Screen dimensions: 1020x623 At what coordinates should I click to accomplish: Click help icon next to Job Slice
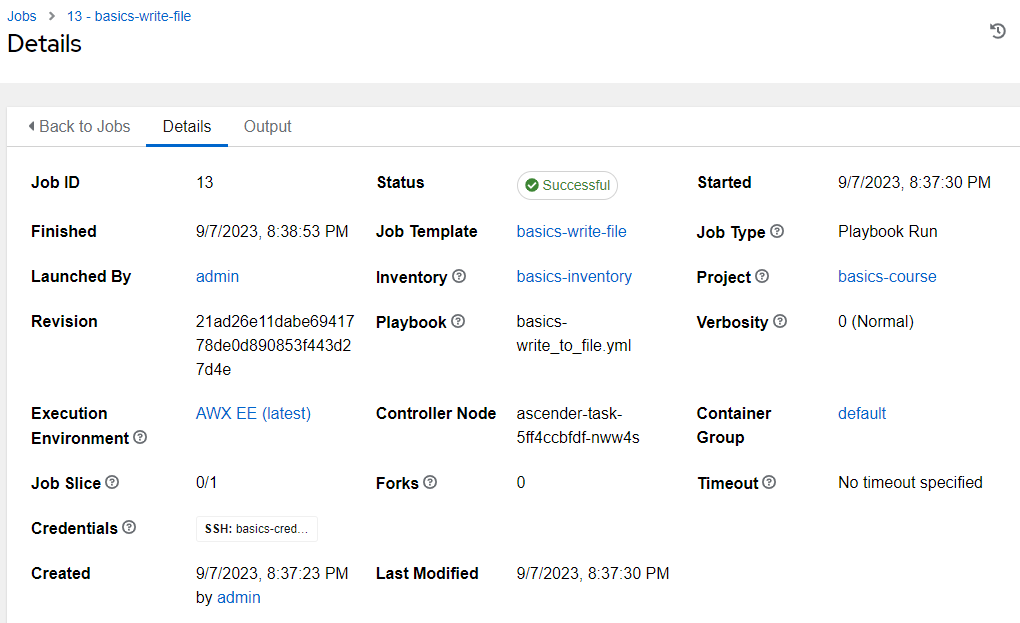(112, 482)
